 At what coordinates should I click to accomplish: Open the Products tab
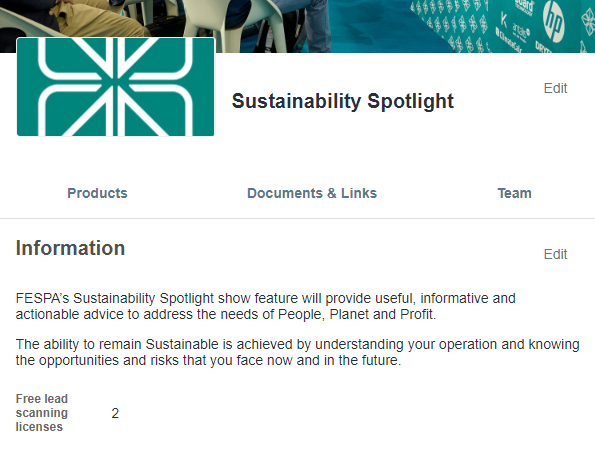97,193
